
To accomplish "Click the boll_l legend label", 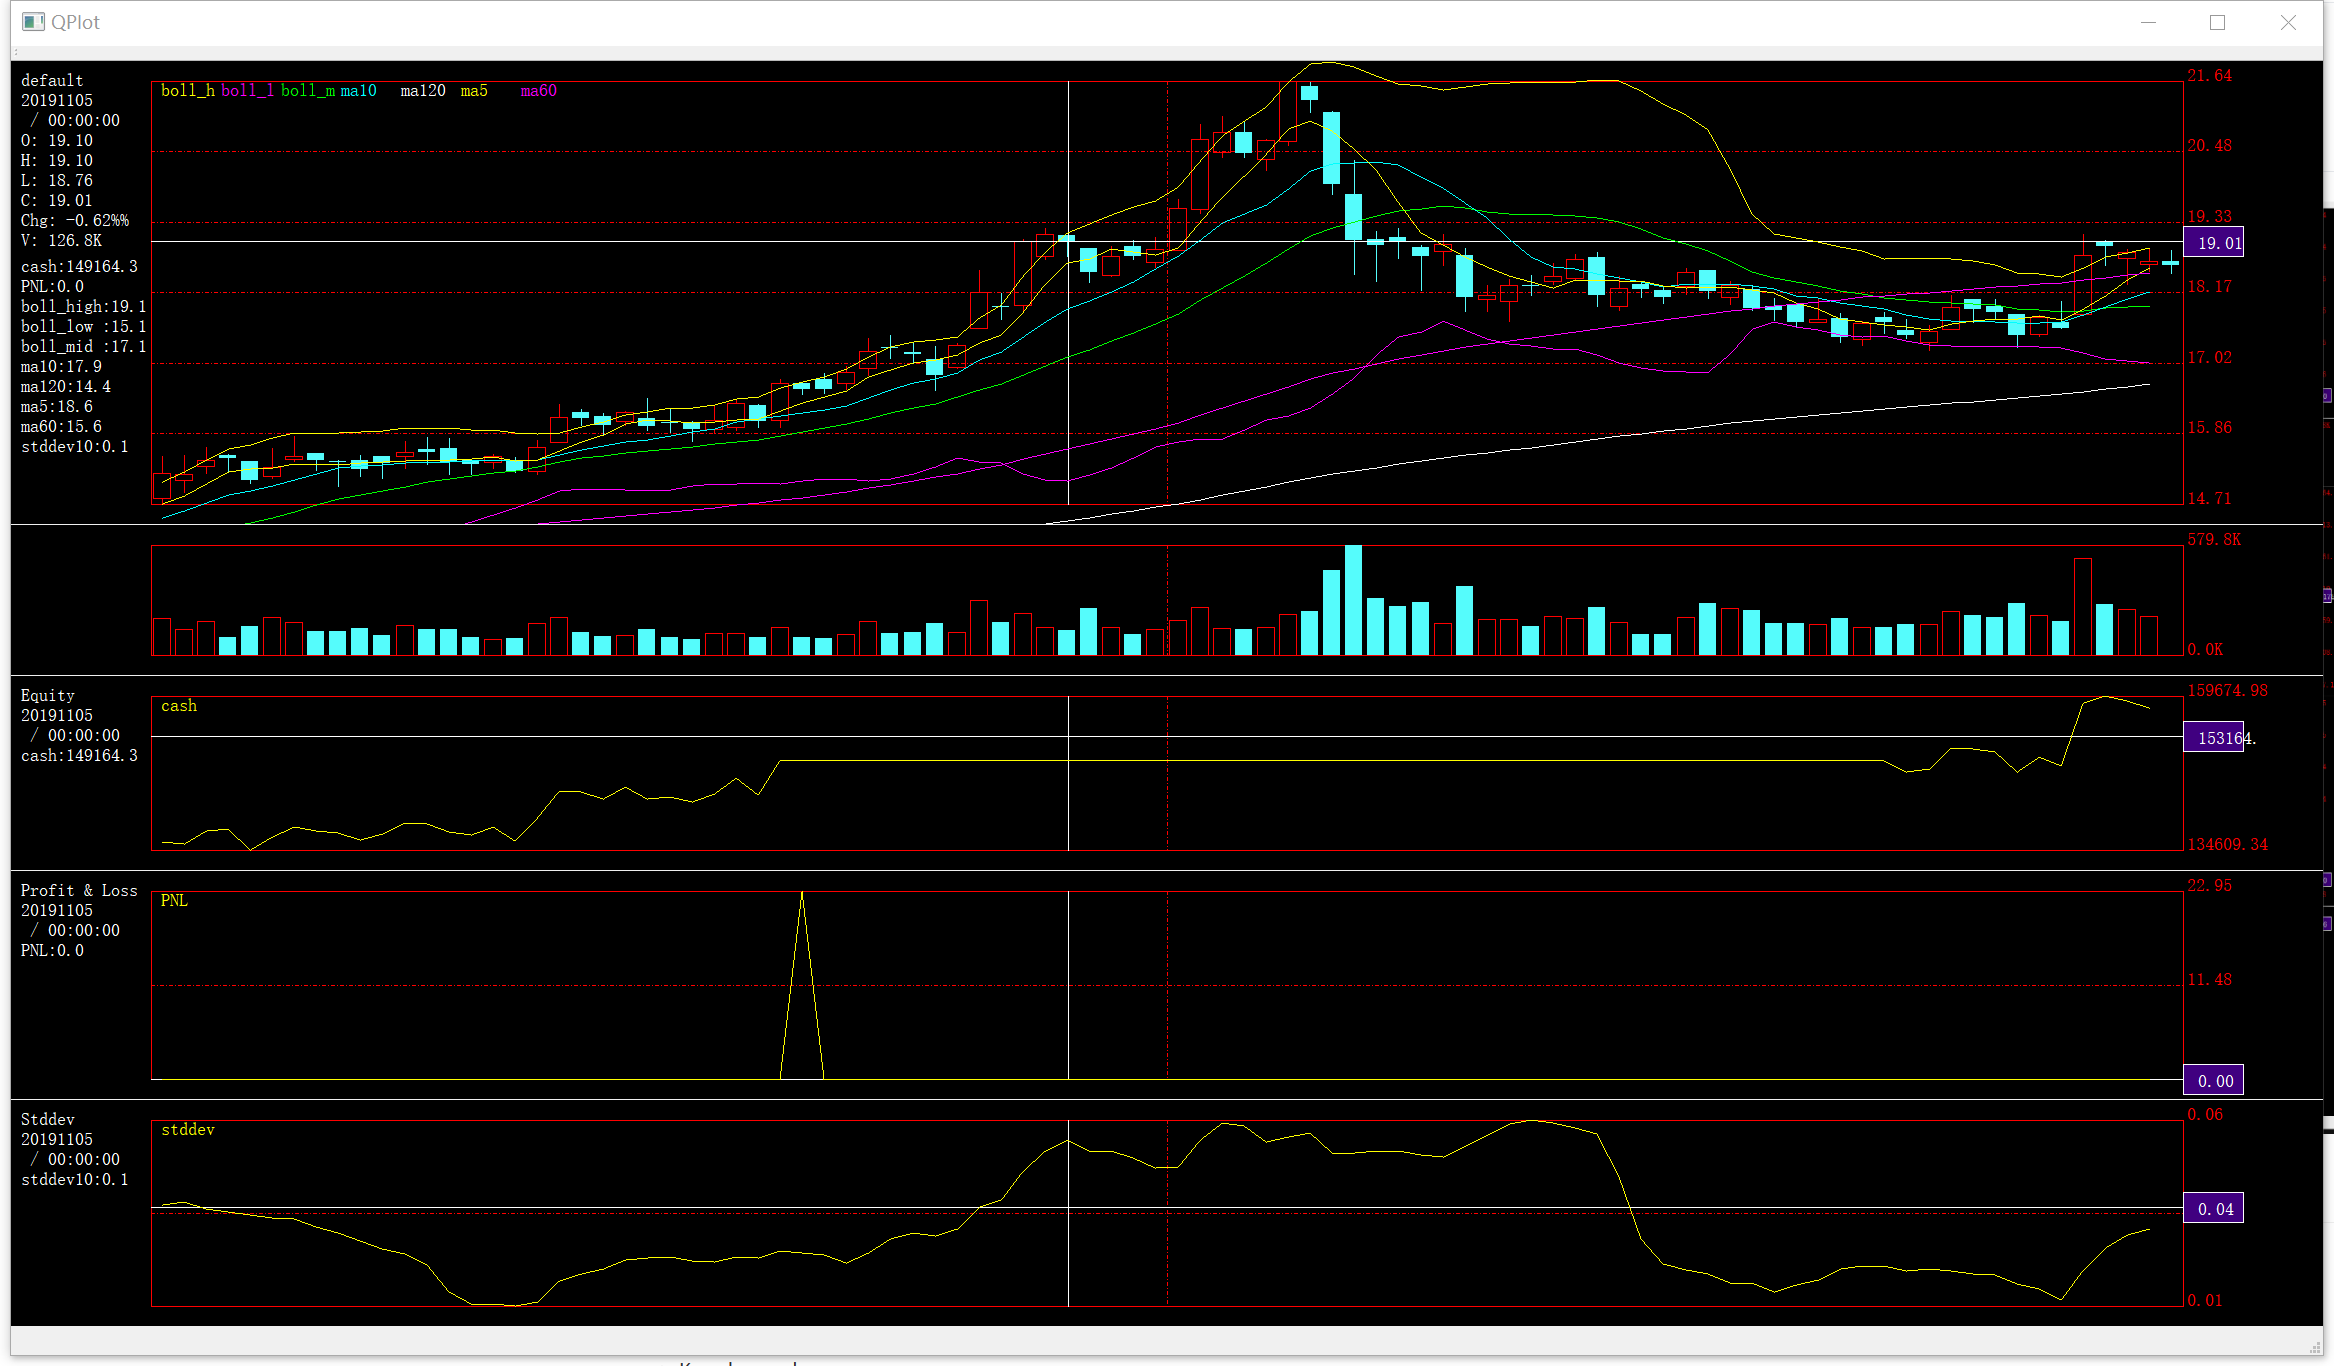I will click(x=247, y=91).
